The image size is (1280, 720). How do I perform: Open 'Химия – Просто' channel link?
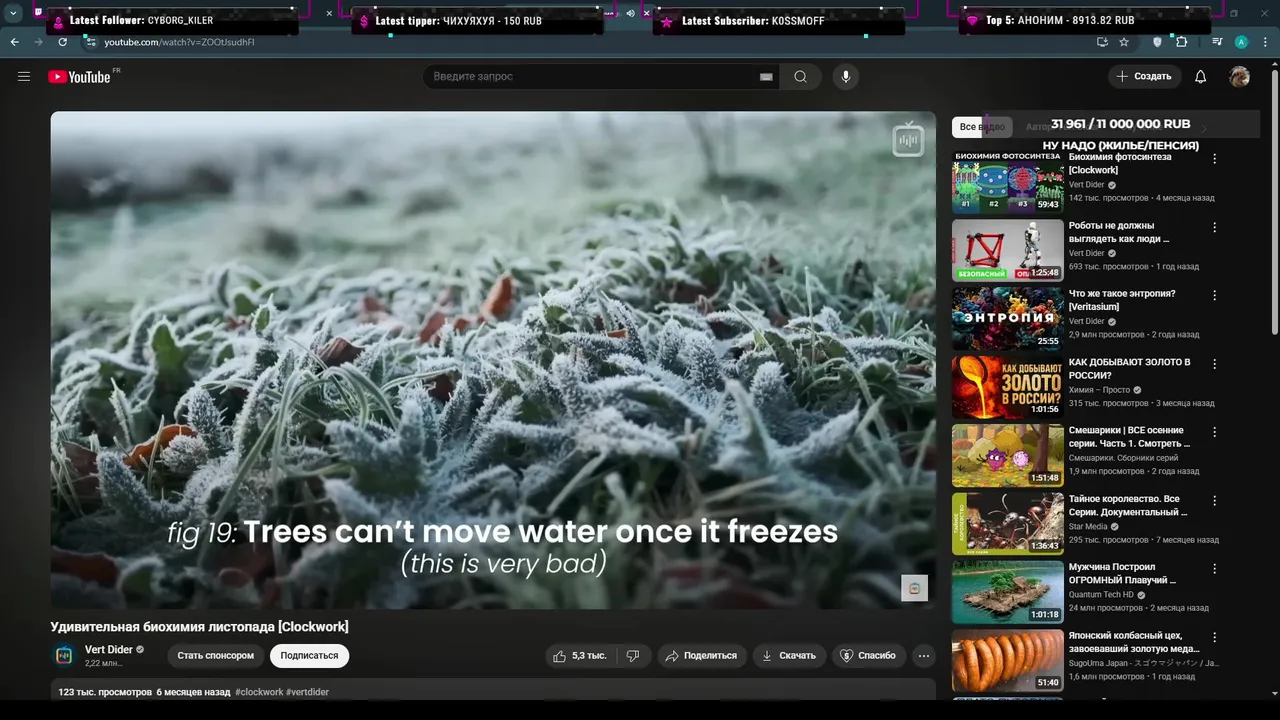coord(1099,390)
